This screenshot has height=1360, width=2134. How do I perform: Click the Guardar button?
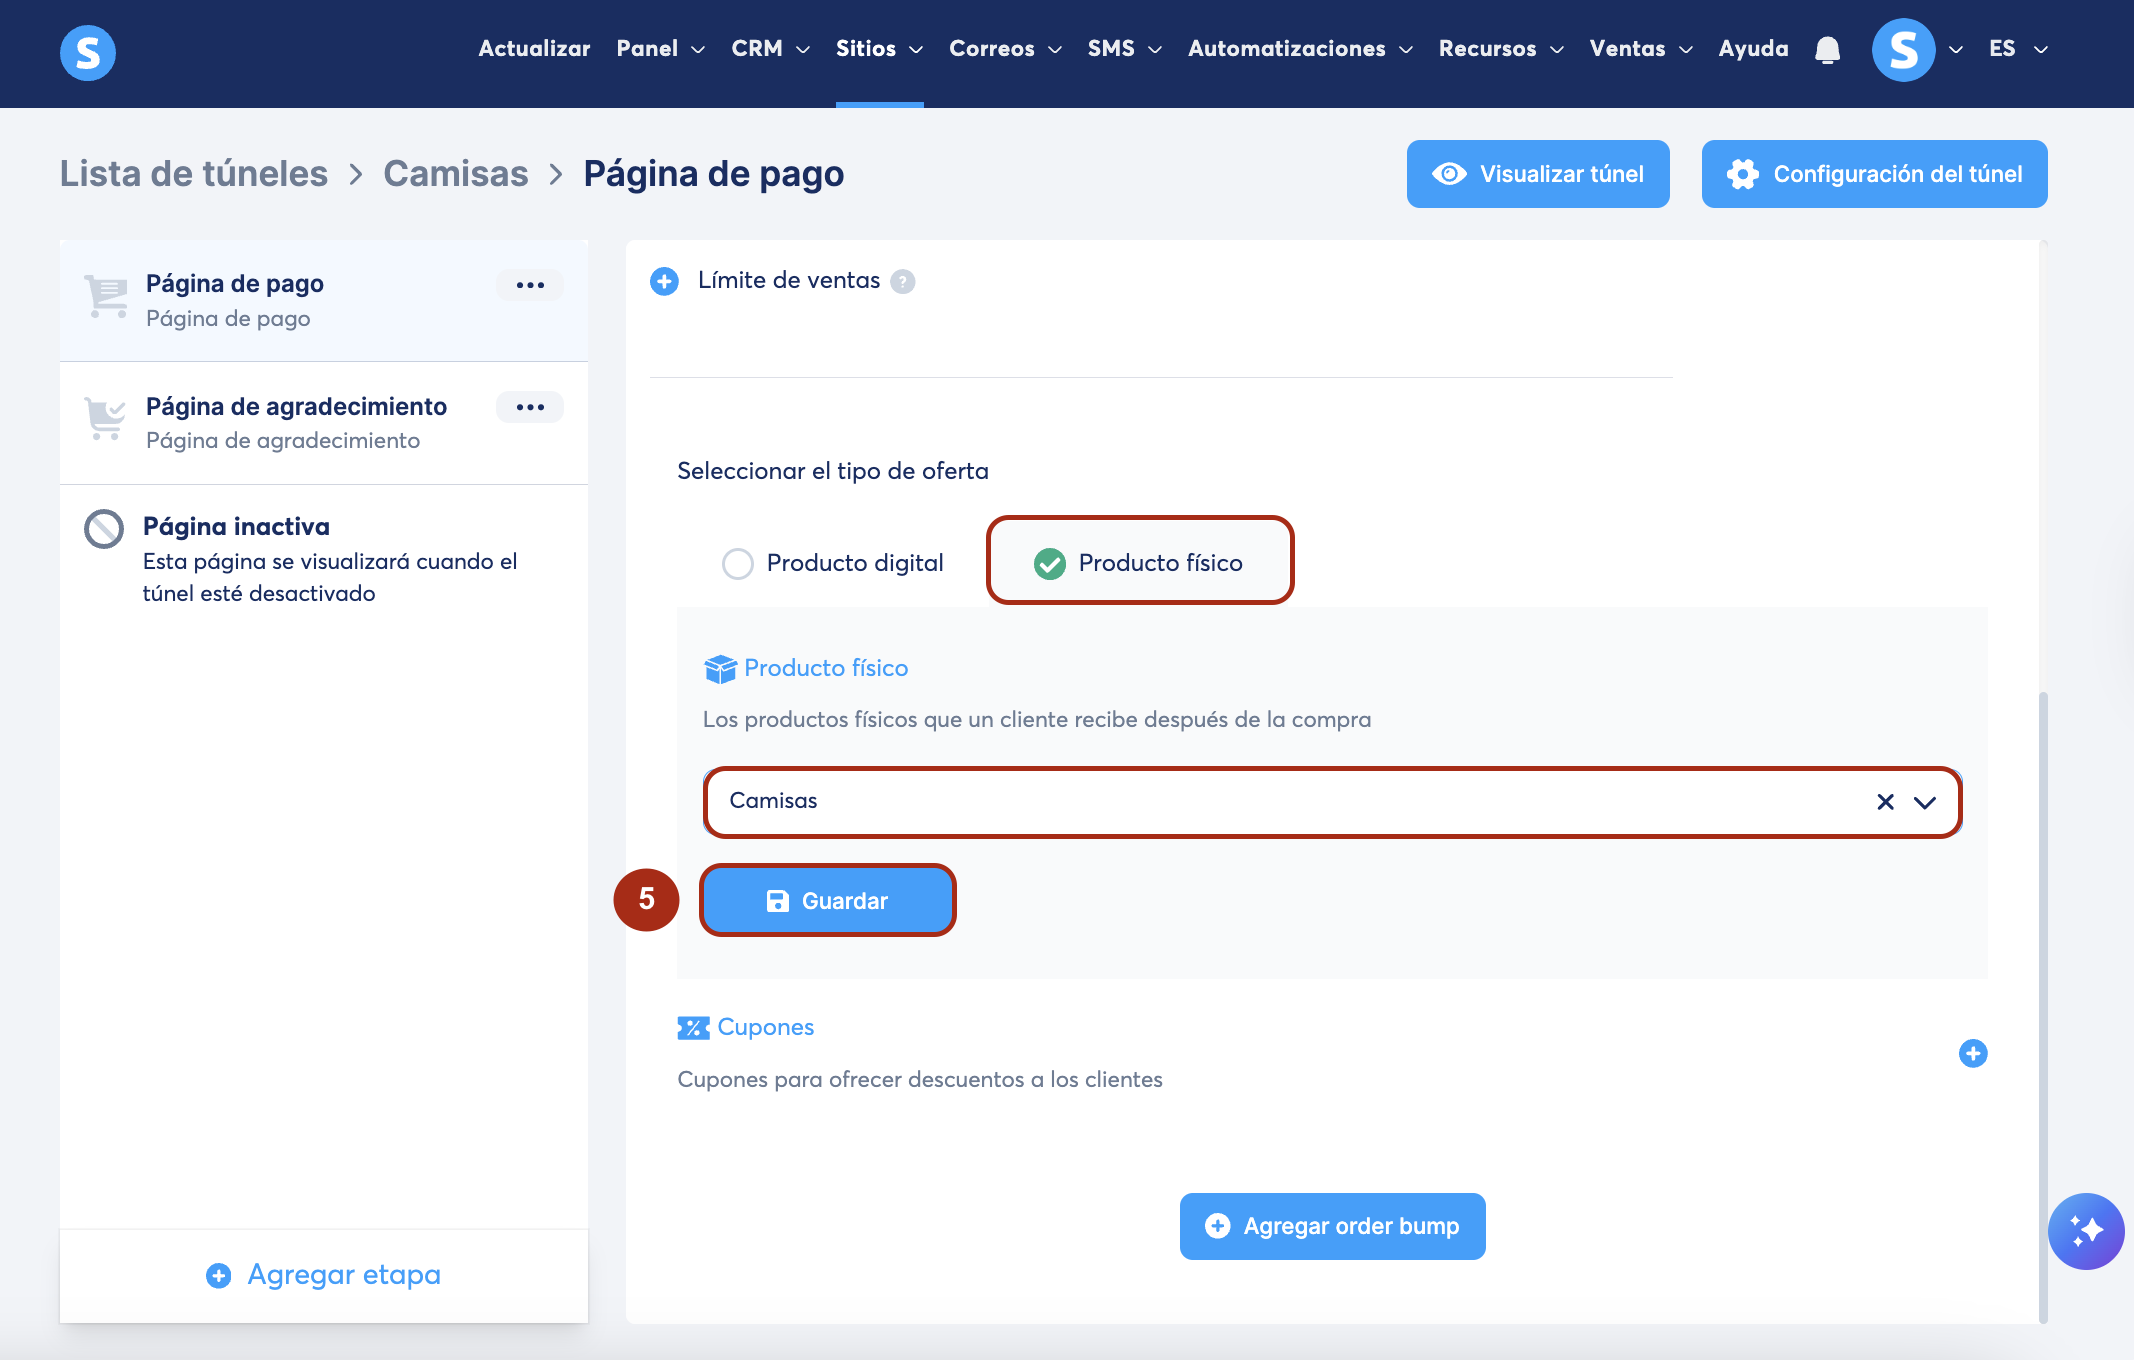827,901
